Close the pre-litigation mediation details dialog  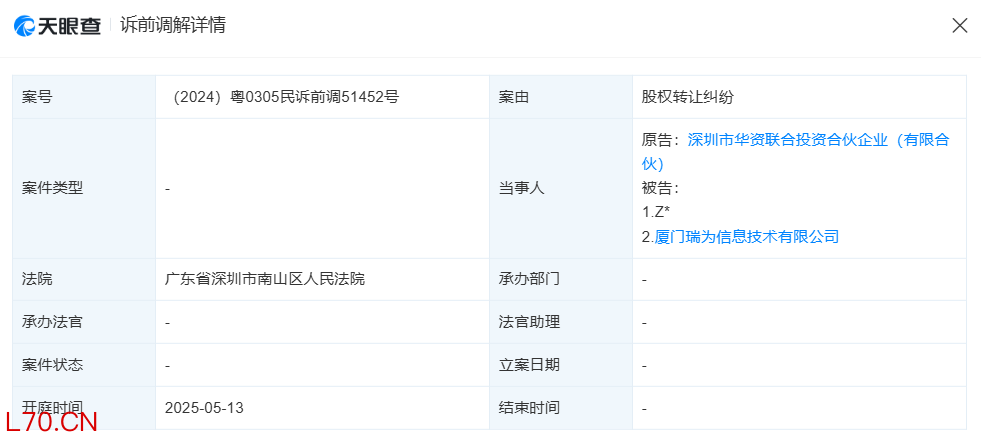coord(959,26)
